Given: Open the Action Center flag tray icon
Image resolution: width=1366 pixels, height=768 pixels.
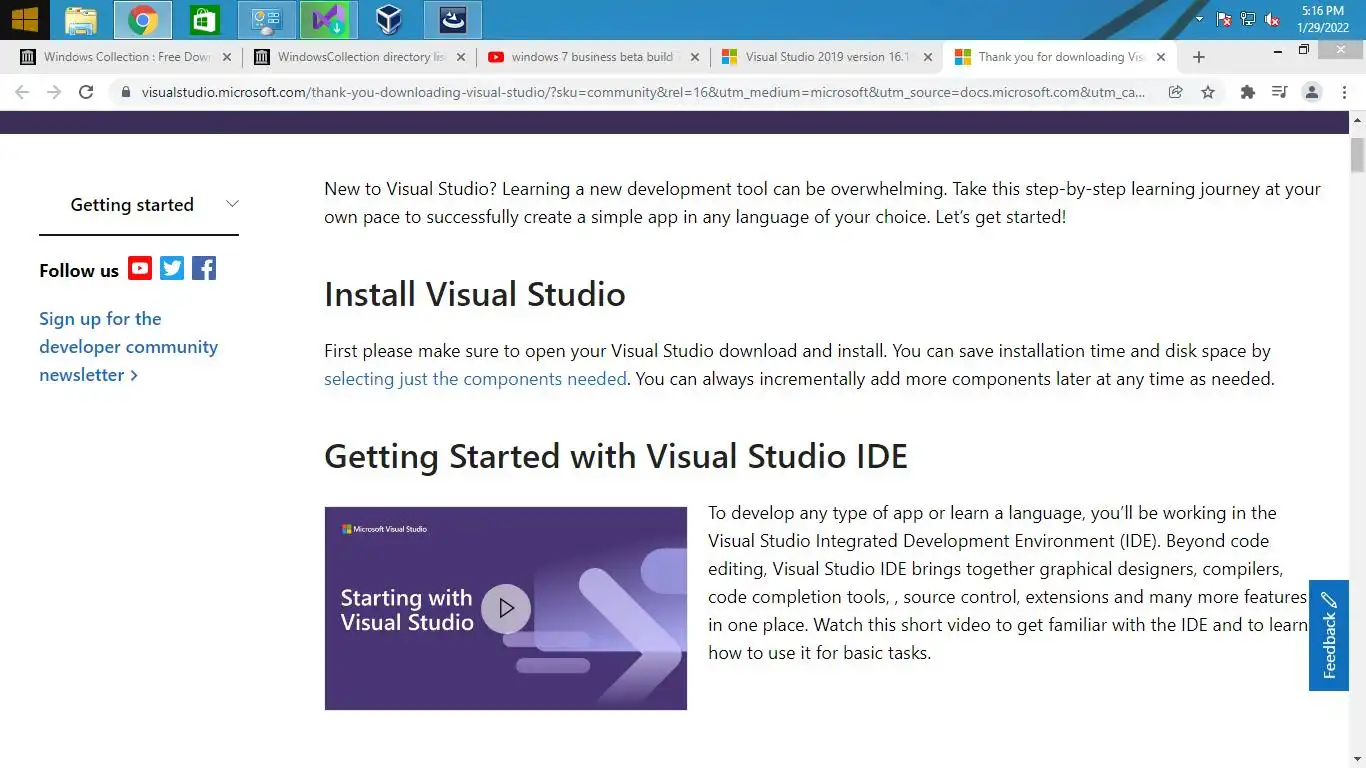Looking at the screenshot, I should point(1224,19).
